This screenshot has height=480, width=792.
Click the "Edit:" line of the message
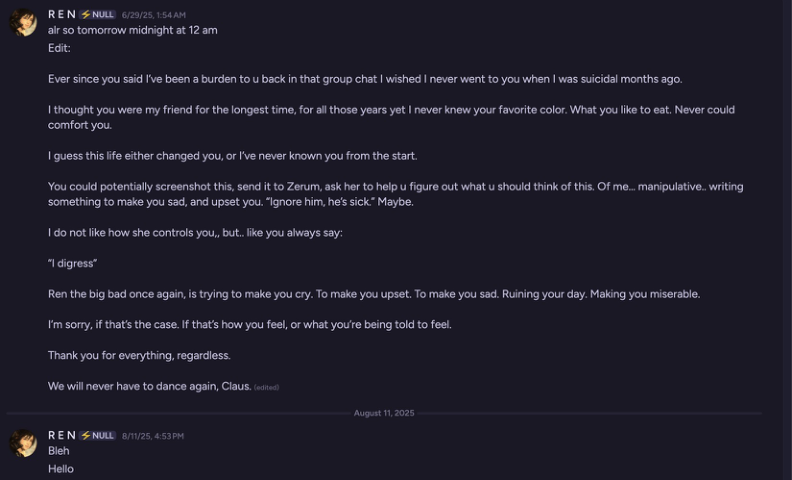coord(59,47)
